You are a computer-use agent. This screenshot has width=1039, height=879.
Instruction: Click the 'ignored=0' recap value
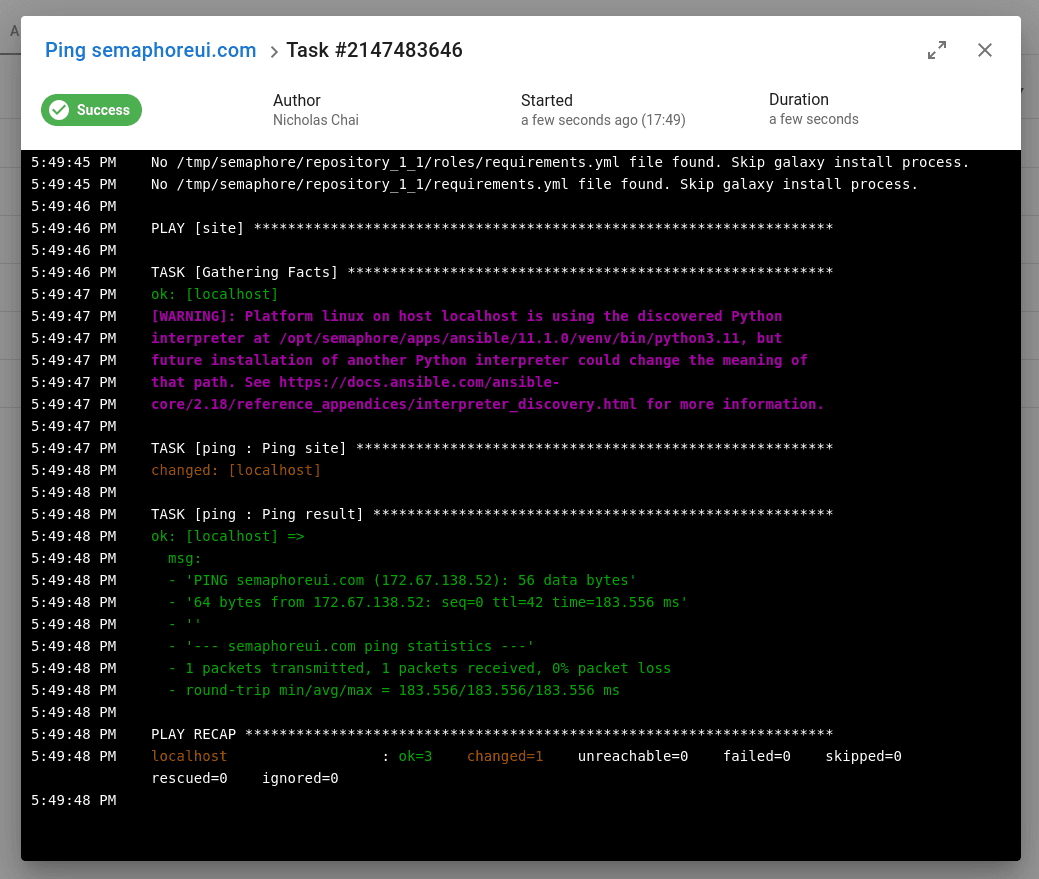click(x=300, y=778)
